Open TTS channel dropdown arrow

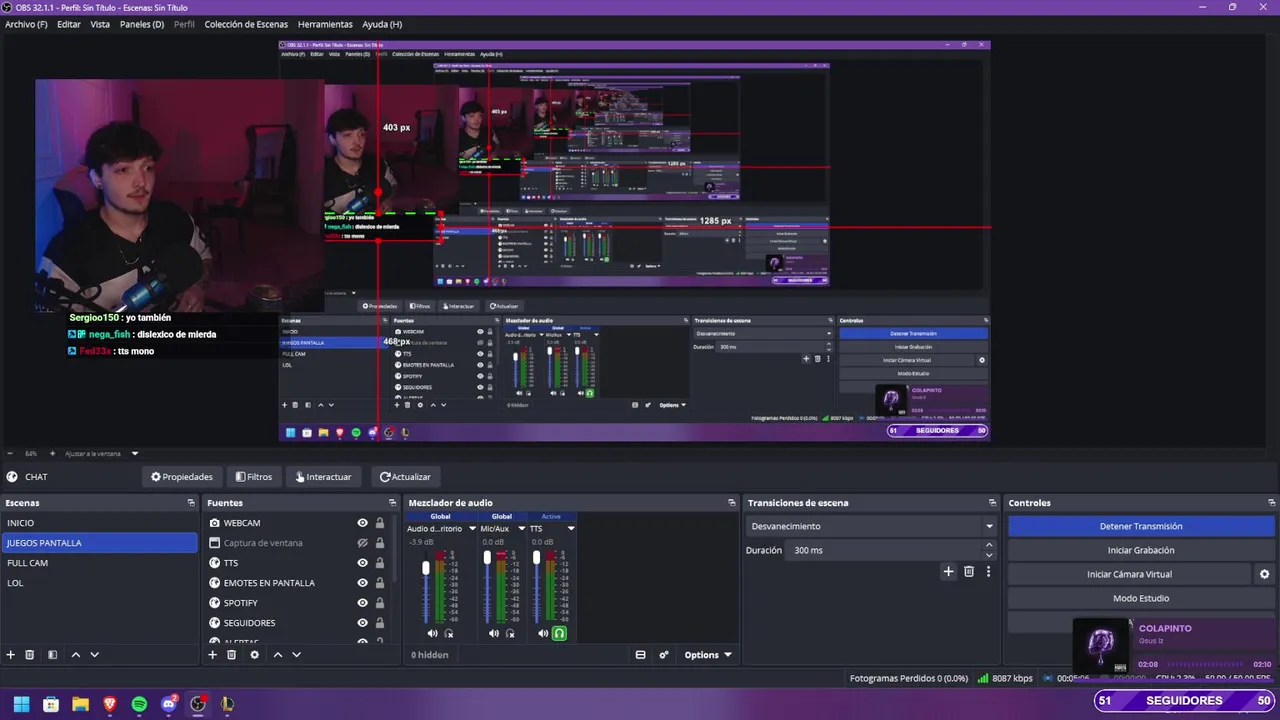pyautogui.click(x=571, y=528)
